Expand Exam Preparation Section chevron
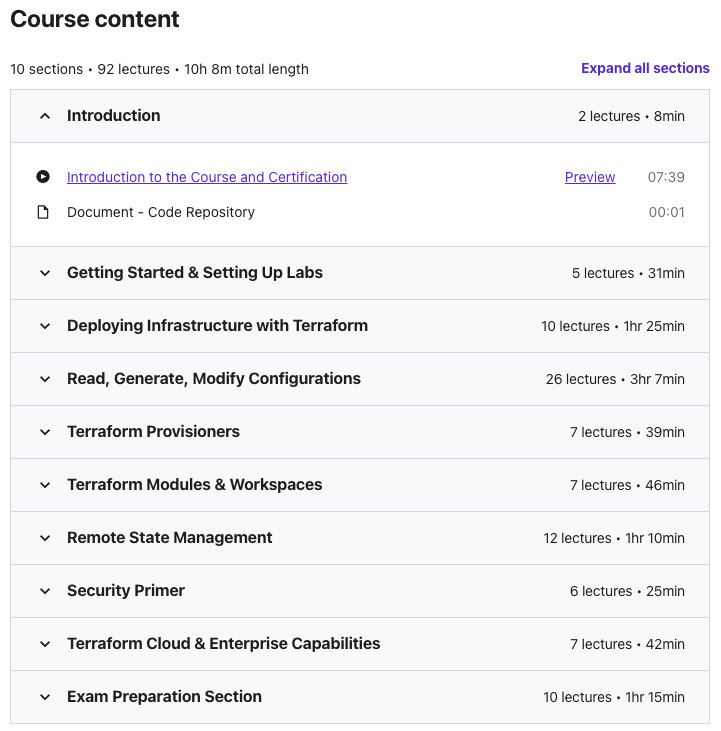The width and height of the screenshot is (721, 731). coord(45,697)
